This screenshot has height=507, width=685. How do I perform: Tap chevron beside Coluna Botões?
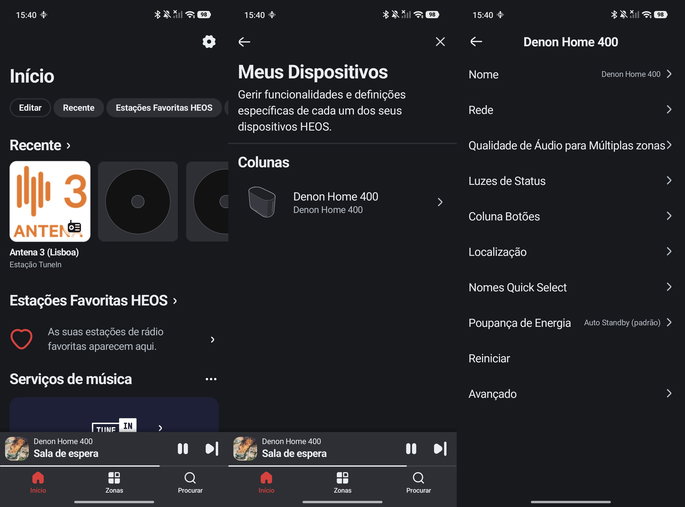(669, 216)
